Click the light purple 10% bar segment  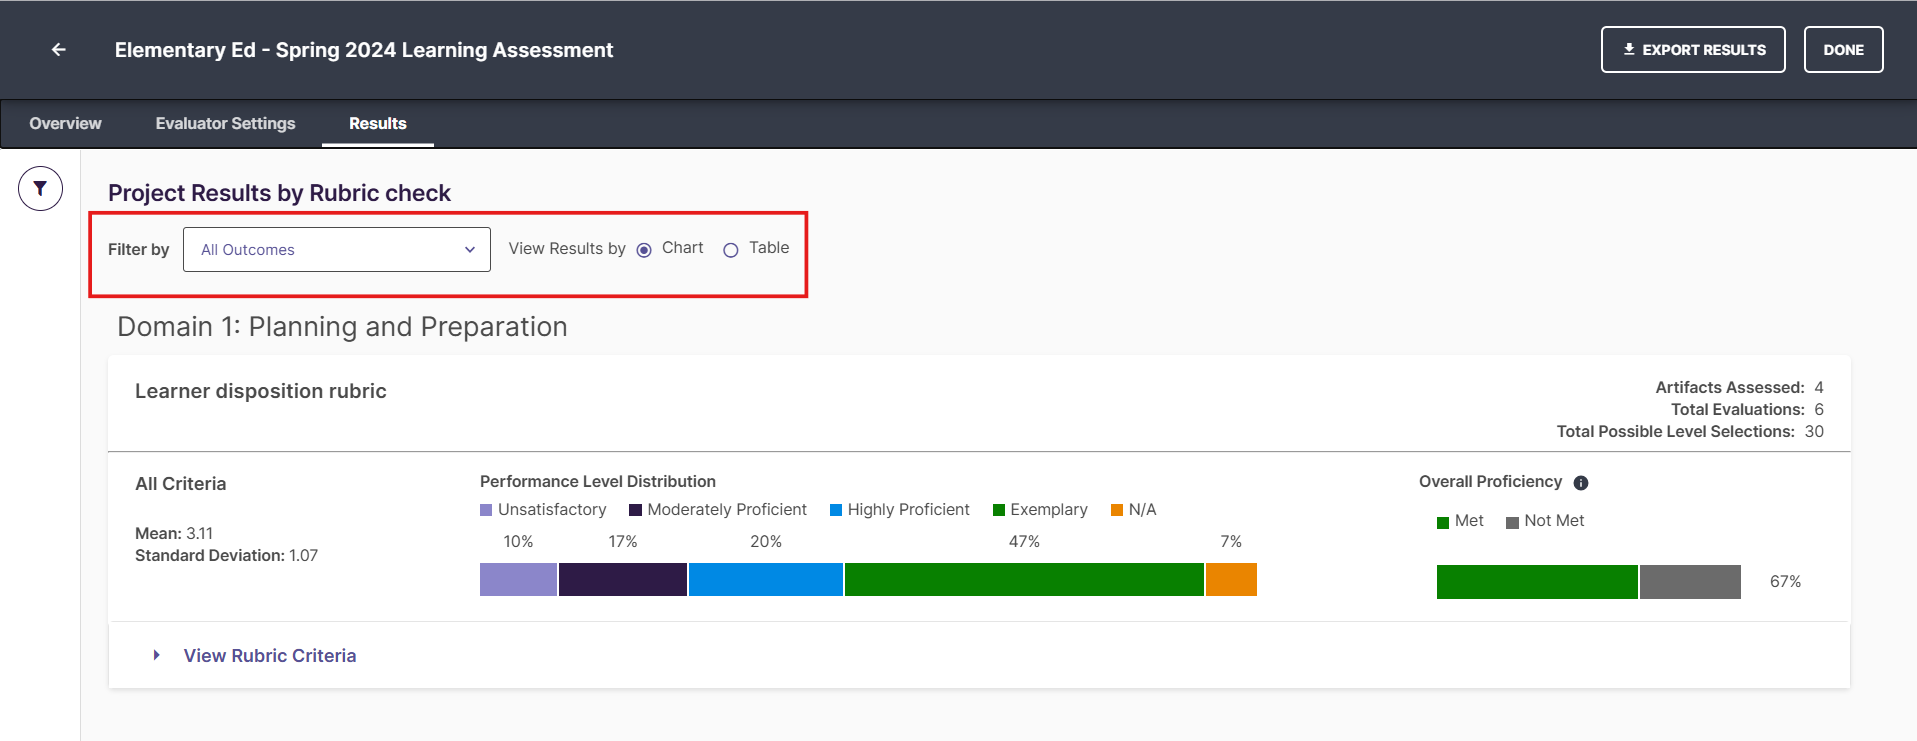pyautogui.click(x=518, y=579)
